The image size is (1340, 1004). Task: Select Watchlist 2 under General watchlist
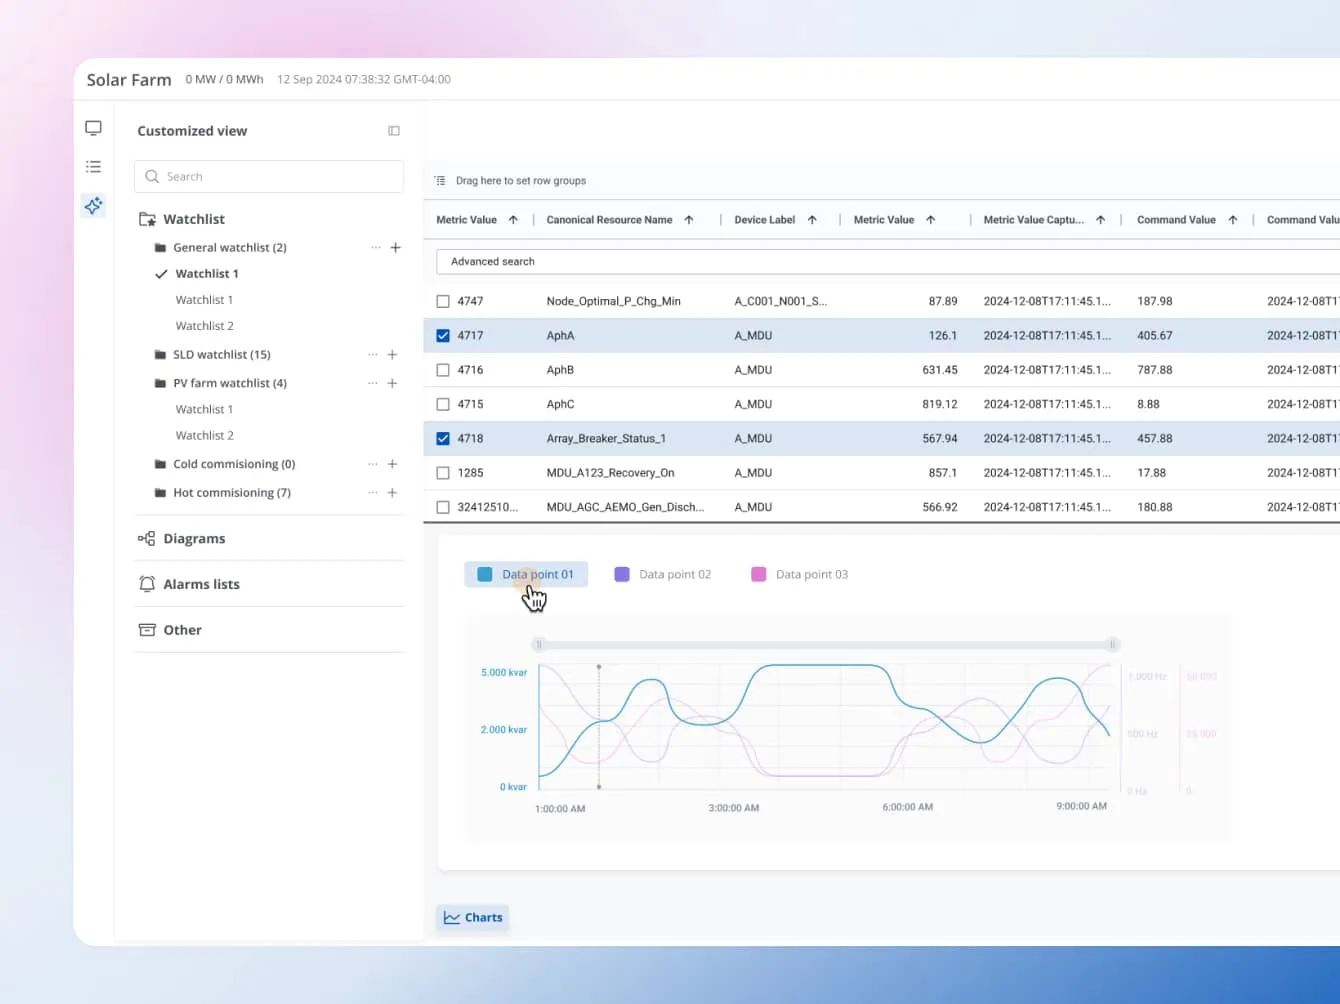[204, 326]
